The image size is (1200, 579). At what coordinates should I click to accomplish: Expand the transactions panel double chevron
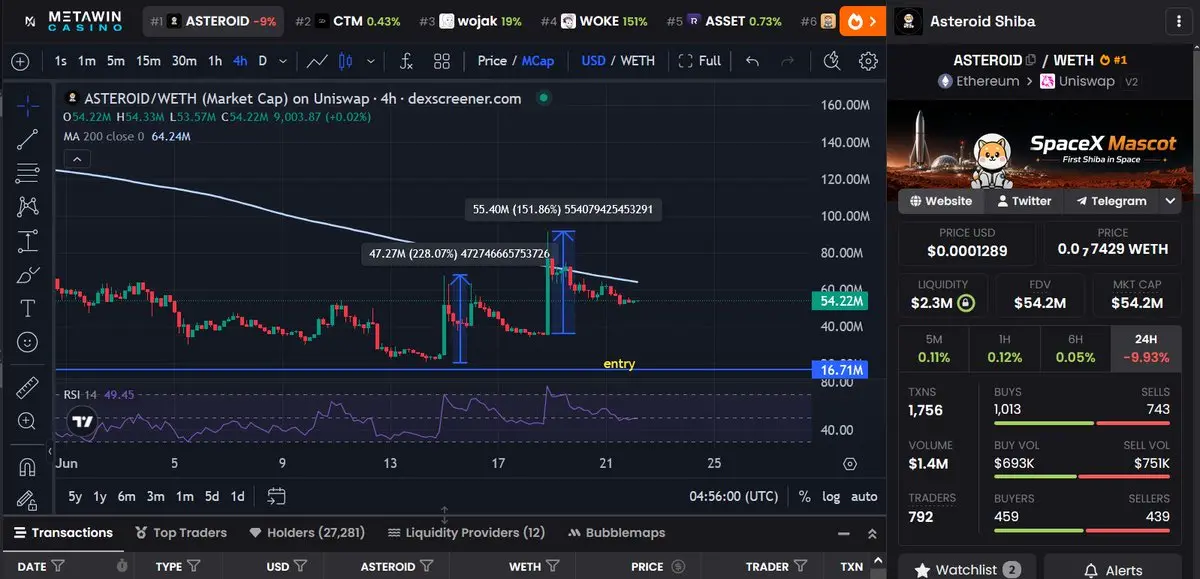tap(872, 534)
